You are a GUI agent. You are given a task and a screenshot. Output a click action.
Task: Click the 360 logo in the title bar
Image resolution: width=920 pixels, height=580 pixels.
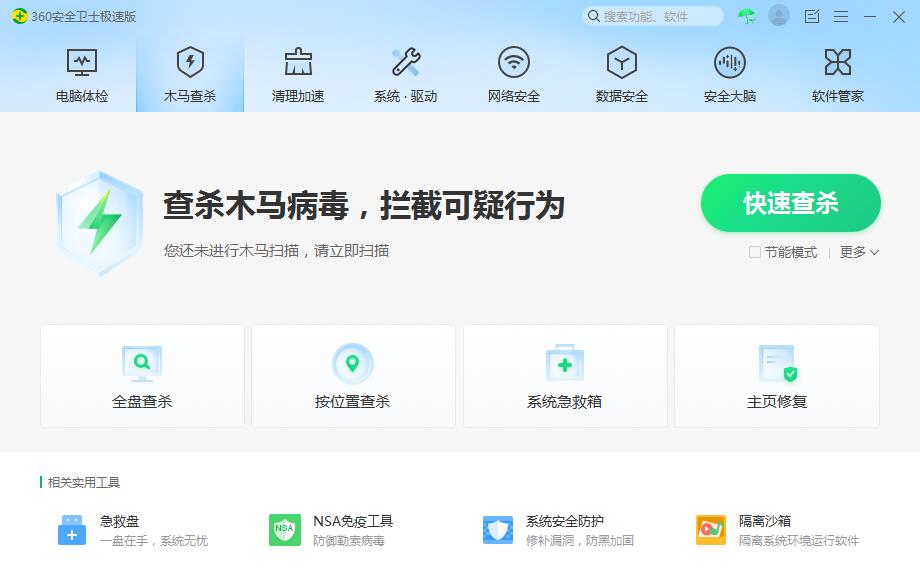[x=19, y=16]
